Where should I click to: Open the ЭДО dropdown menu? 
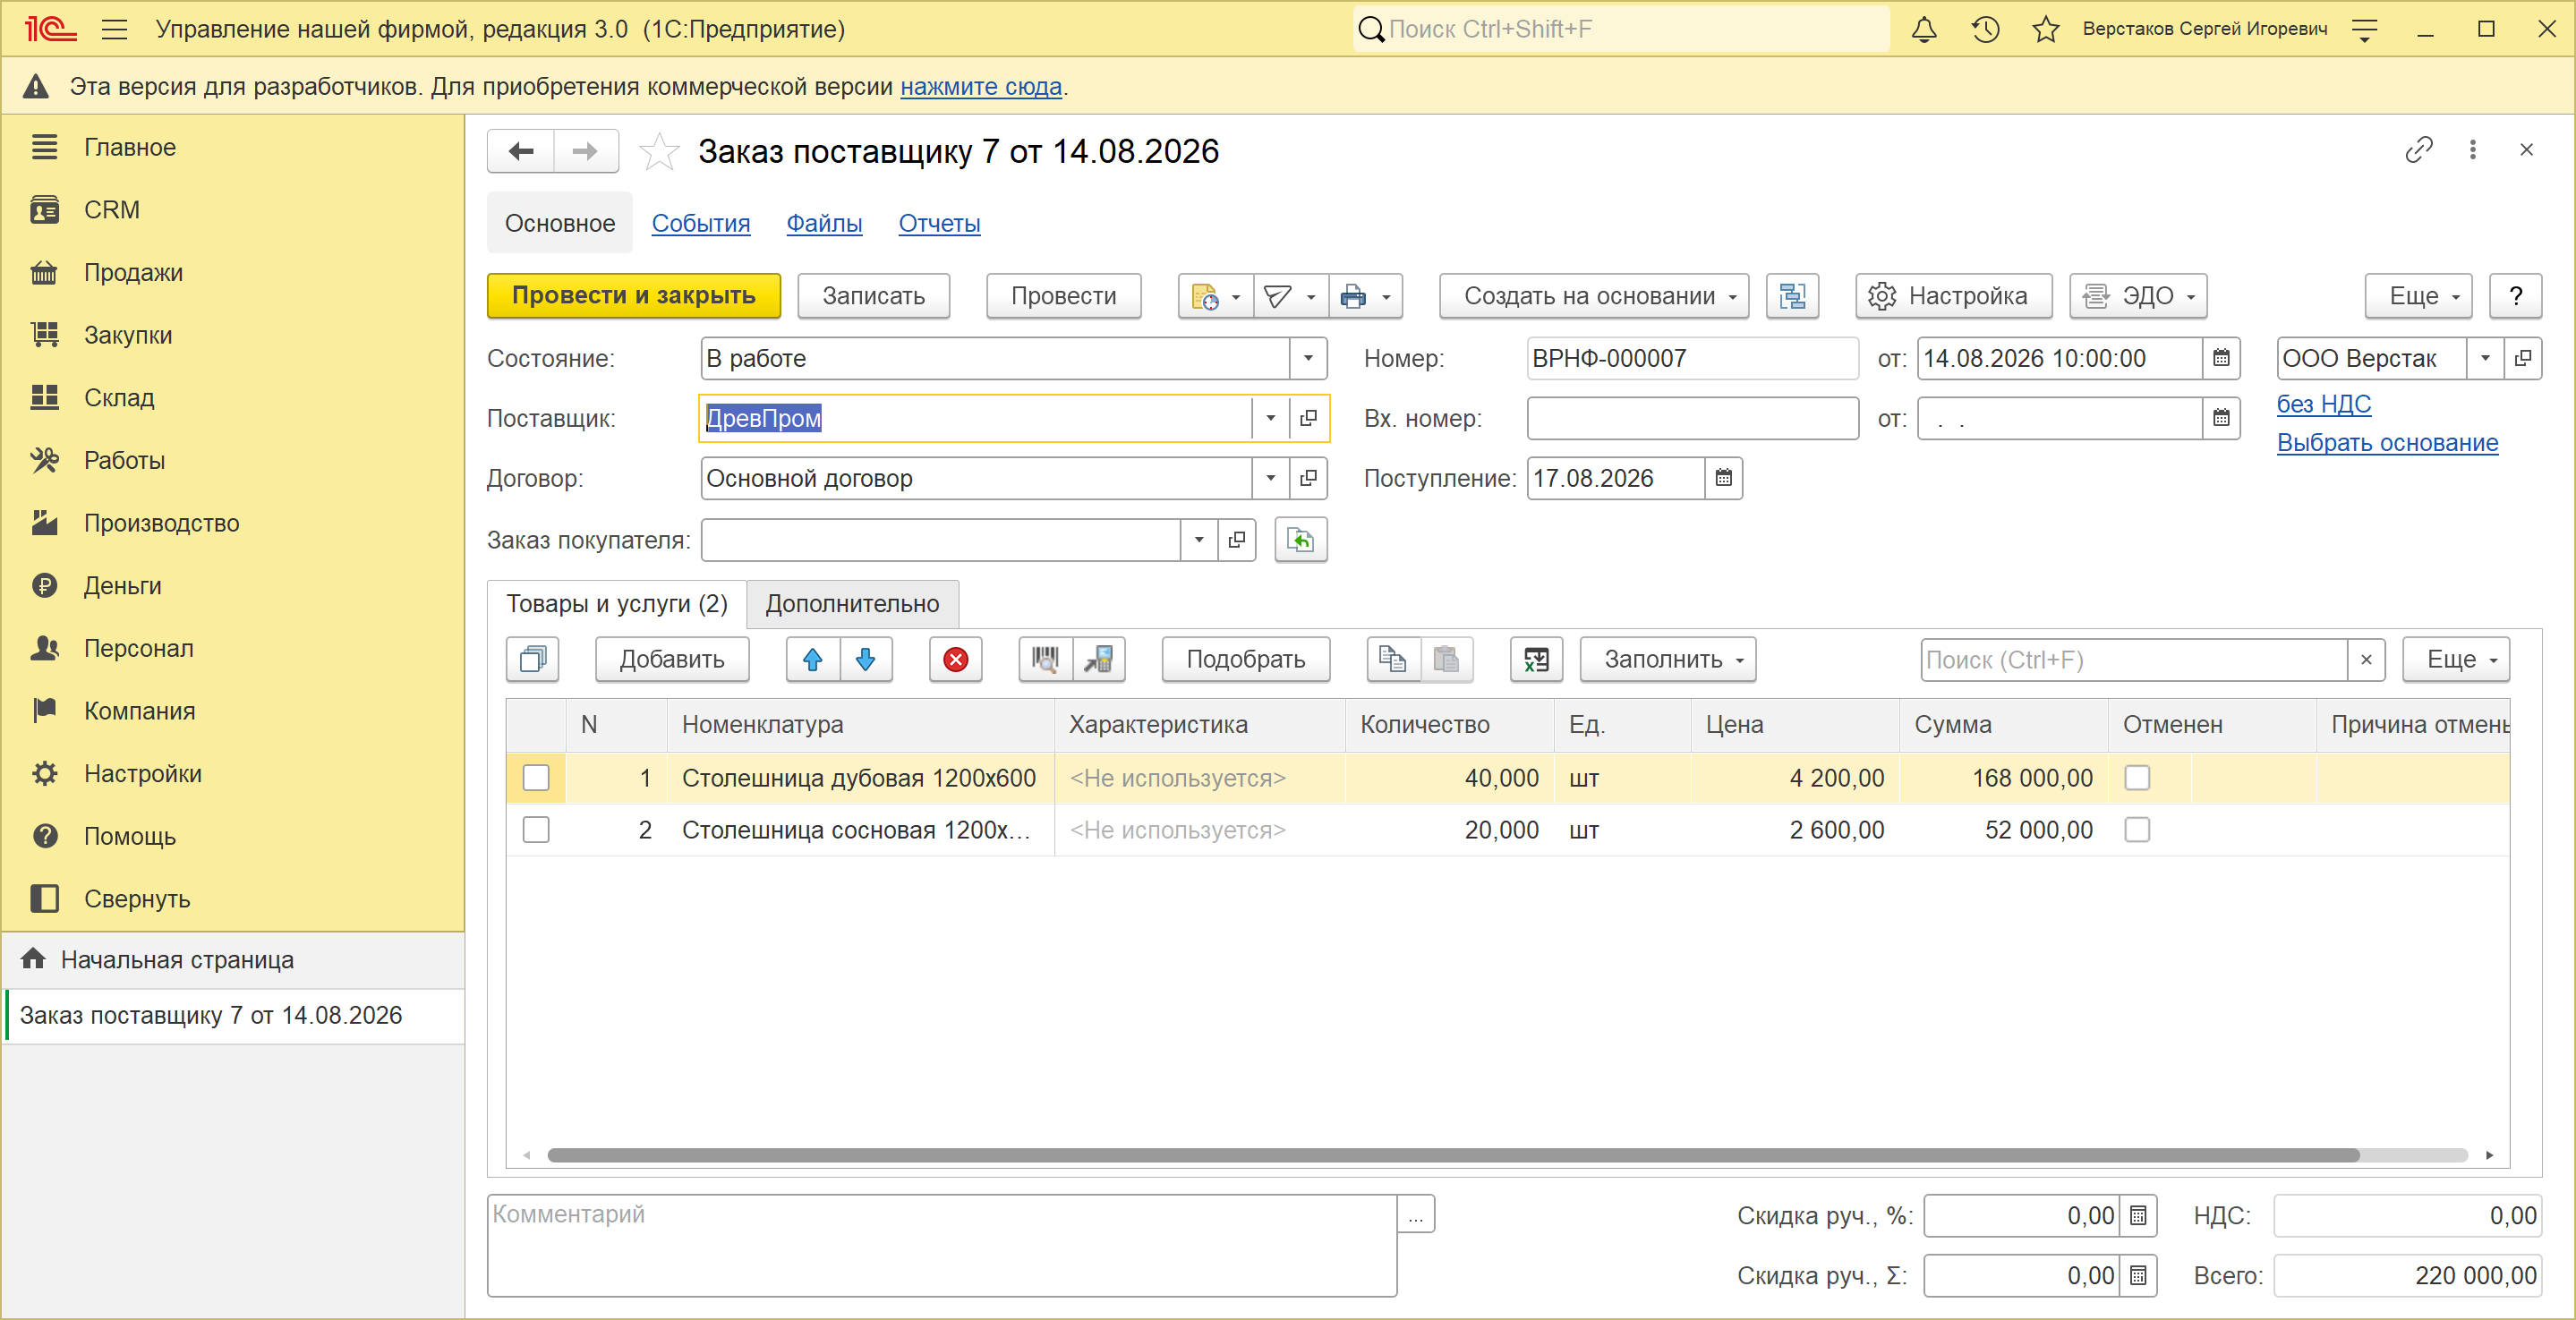point(2138,296)
